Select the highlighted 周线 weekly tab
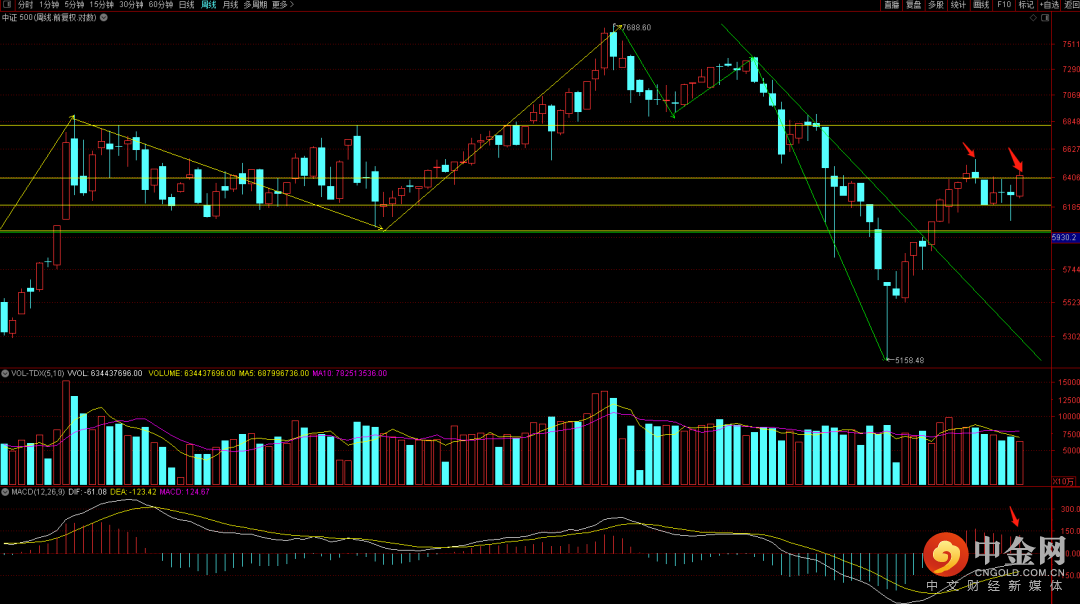Screen dimensions: 1080x604 tap(209, 5)
